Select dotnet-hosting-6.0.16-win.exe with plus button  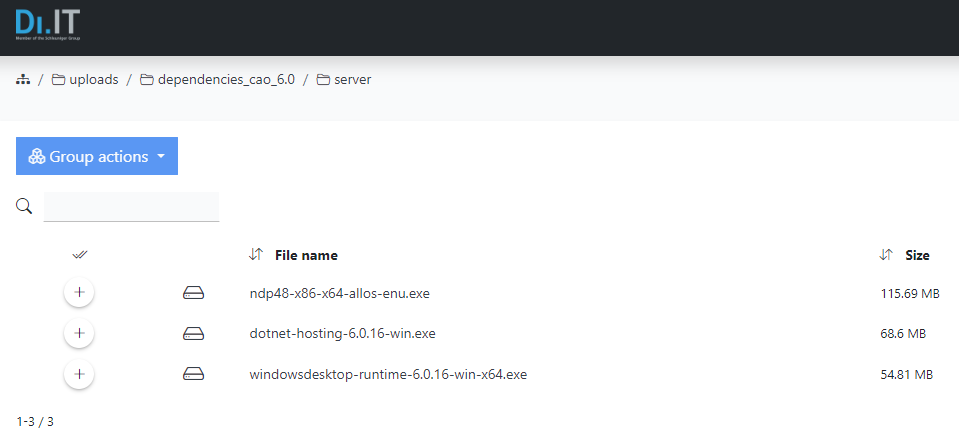[x=79, y=333]
